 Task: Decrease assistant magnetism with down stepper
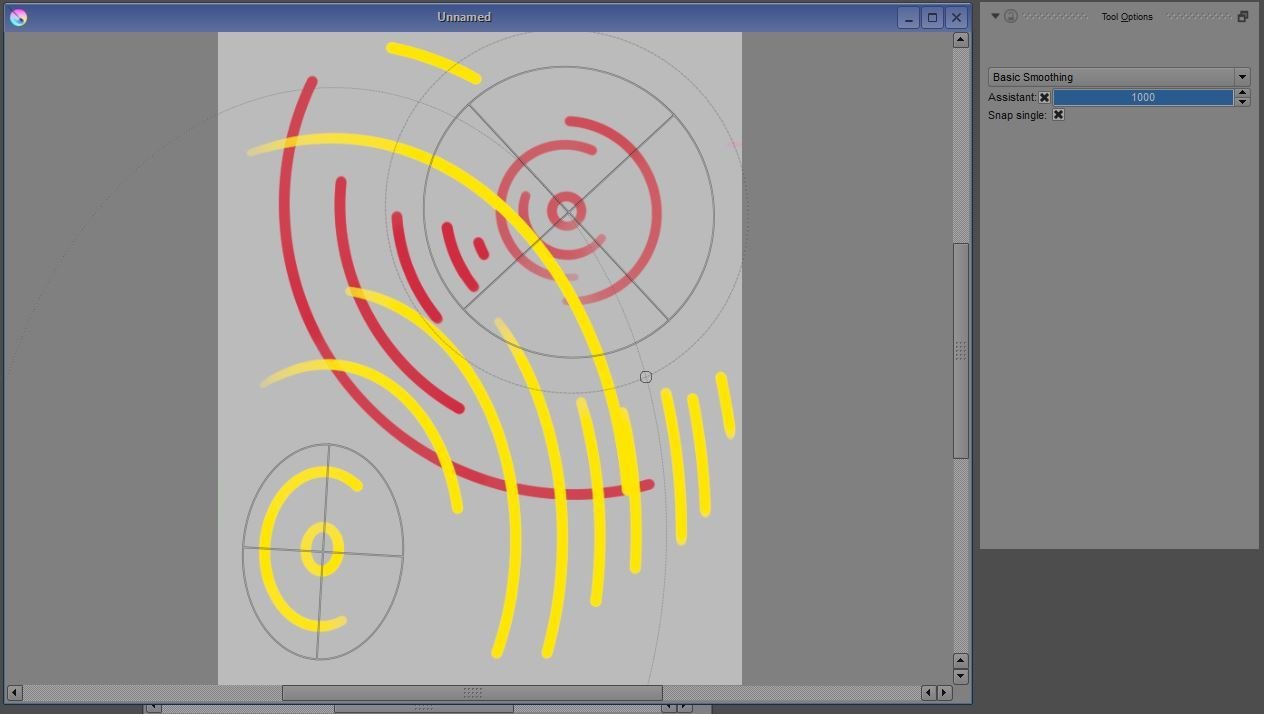(x=1243, y=101)
